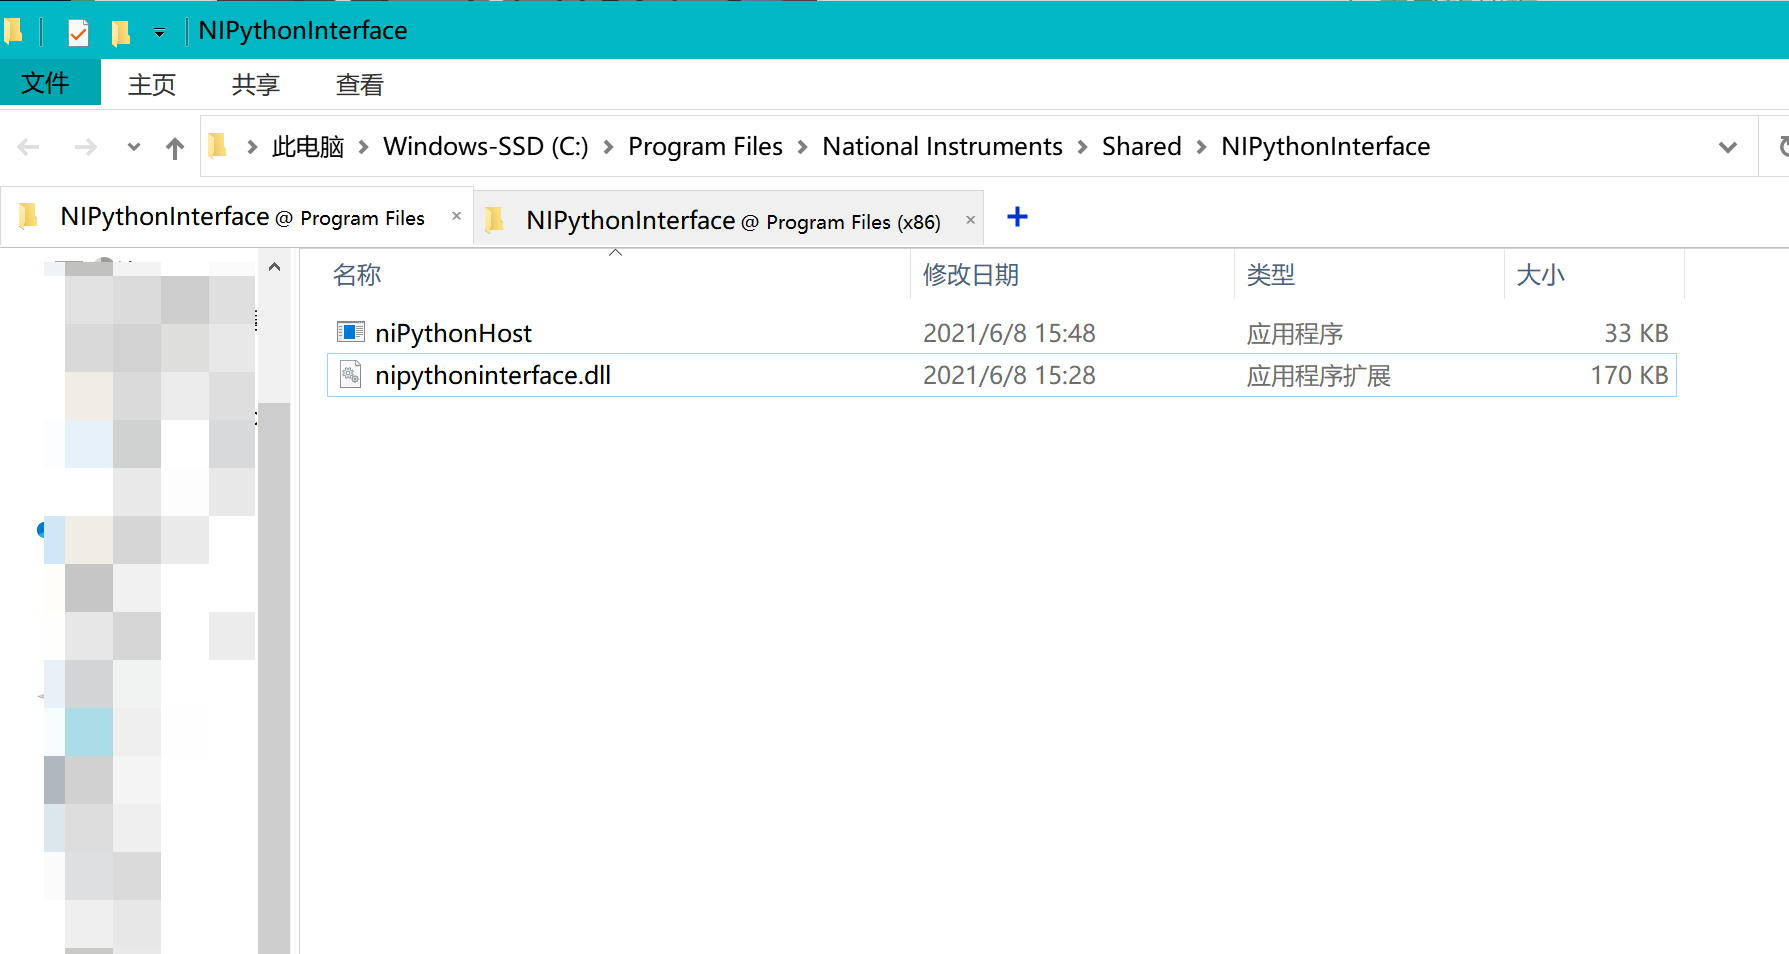
Task: Click the 2021/6/8 15:28 date cell
Action: coord(1009,375)
